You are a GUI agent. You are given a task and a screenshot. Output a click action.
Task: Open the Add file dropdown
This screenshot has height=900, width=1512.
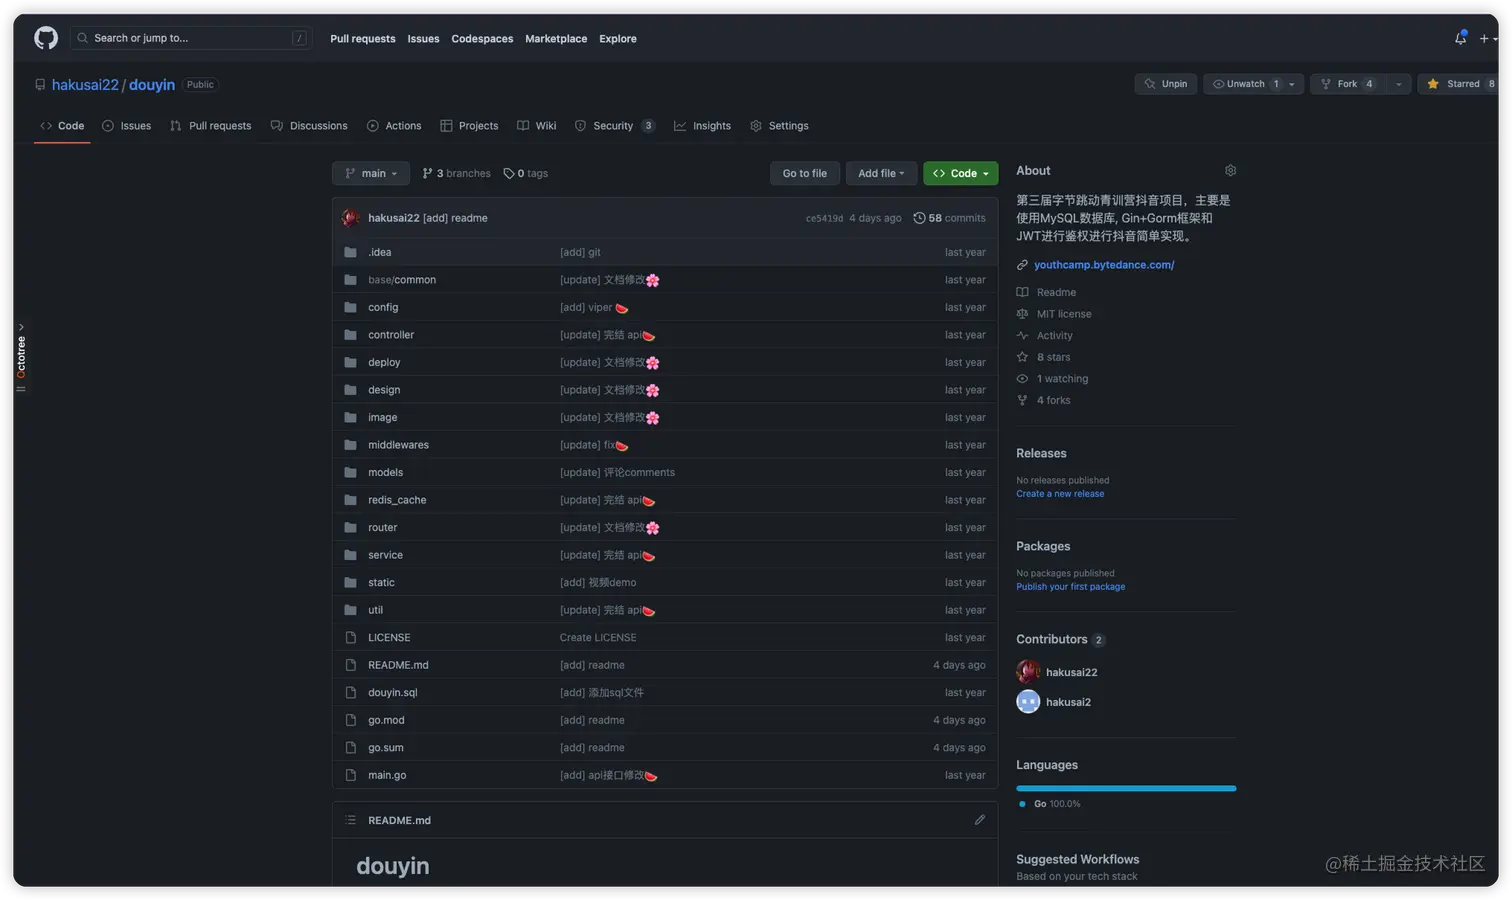pos(881,173)
